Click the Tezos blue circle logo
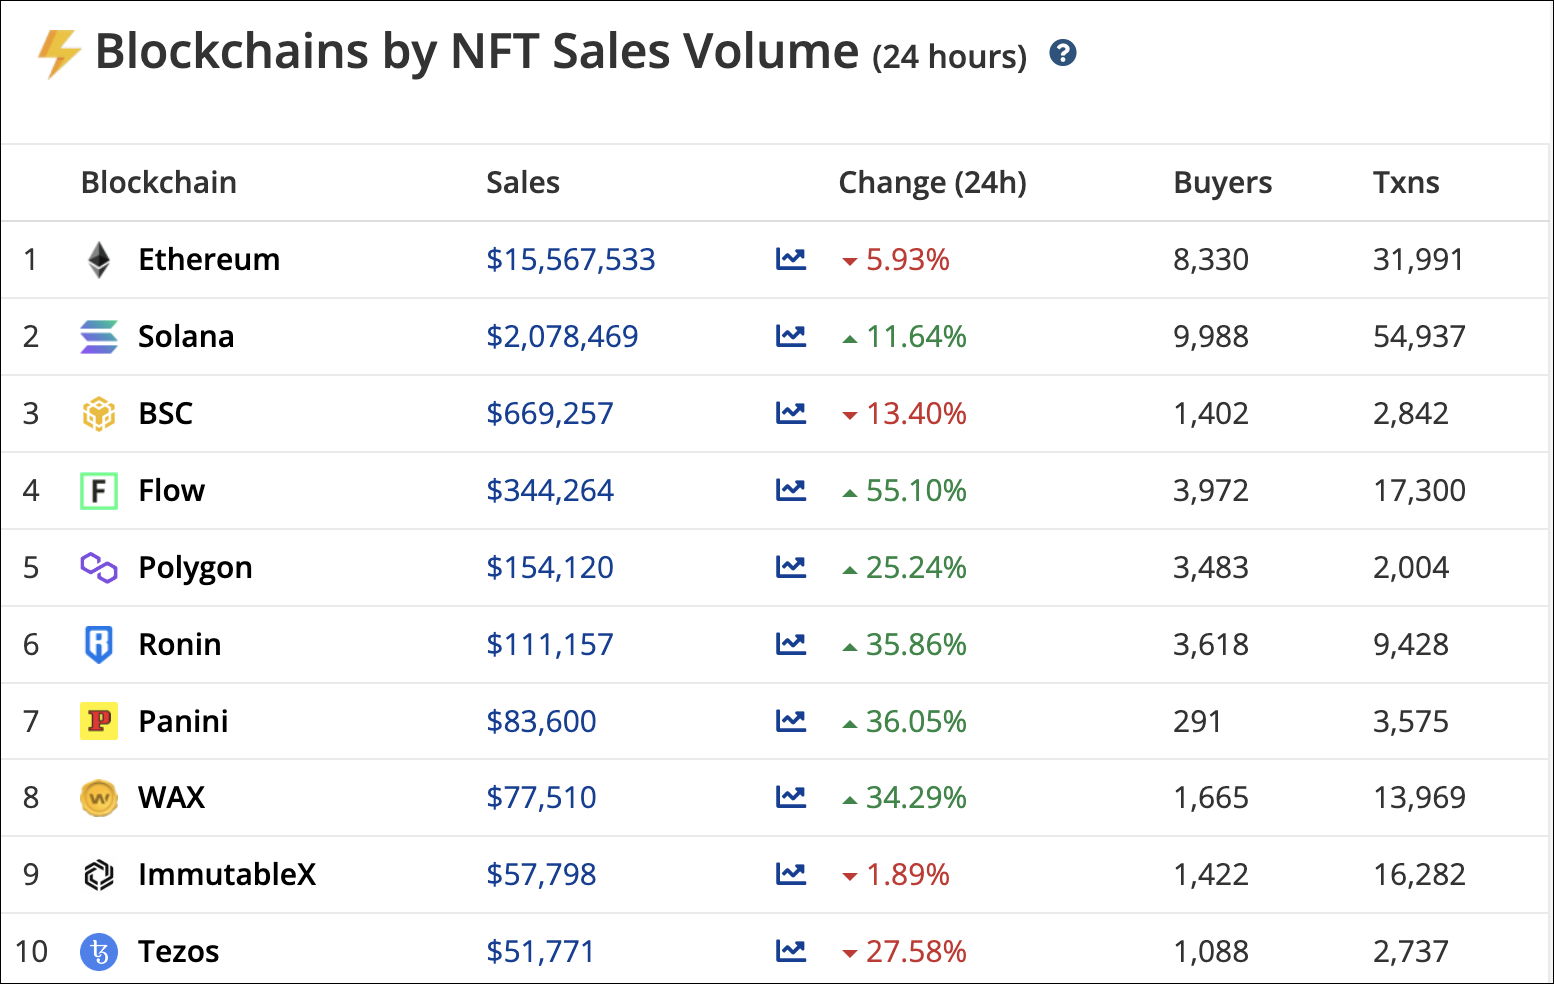The width and height of the screenshot is (1554, 984). [99, 952]
